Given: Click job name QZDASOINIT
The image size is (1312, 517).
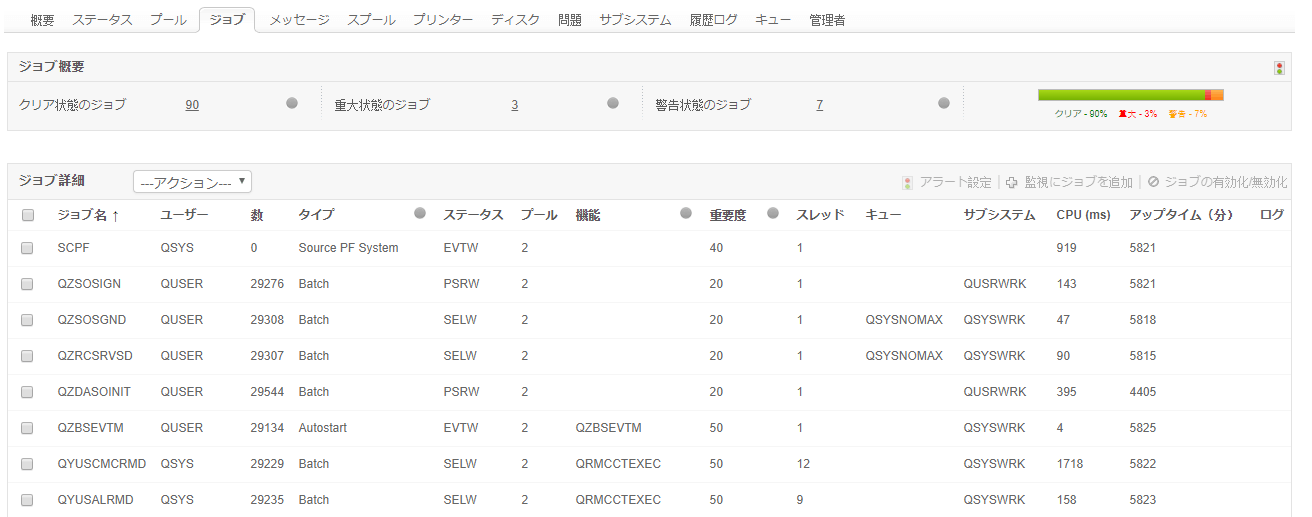Looking at the screenshot, I should point(94,392).
